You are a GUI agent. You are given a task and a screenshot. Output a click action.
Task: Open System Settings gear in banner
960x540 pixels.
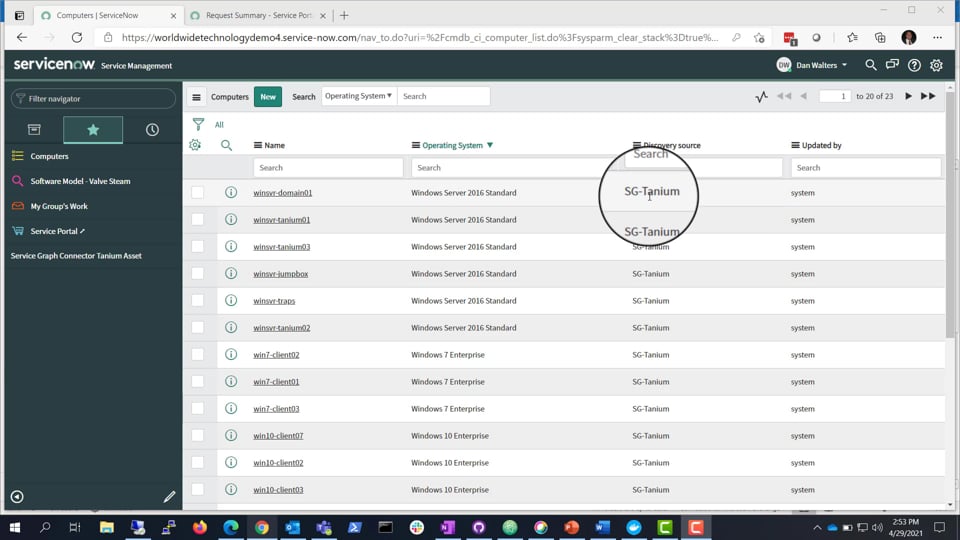[x=936, y=65]
